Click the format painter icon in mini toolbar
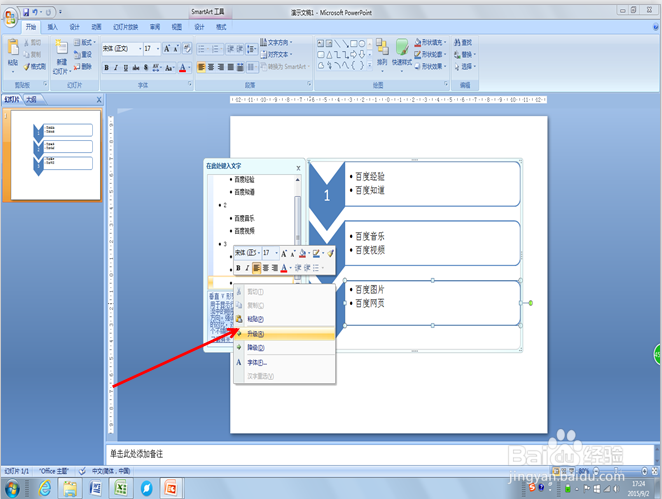The height and width of the screenshot is (499, 662). [x=330, y=253]
